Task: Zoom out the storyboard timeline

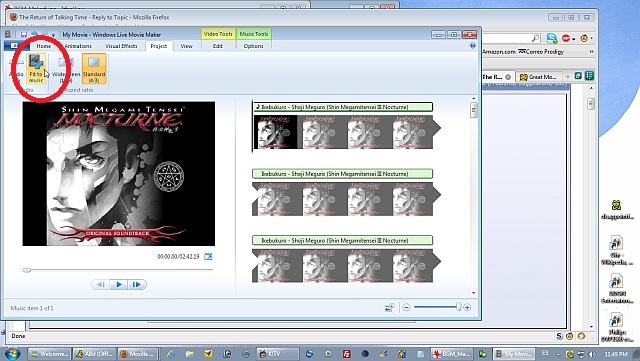Action: click(x=406, y=307)
